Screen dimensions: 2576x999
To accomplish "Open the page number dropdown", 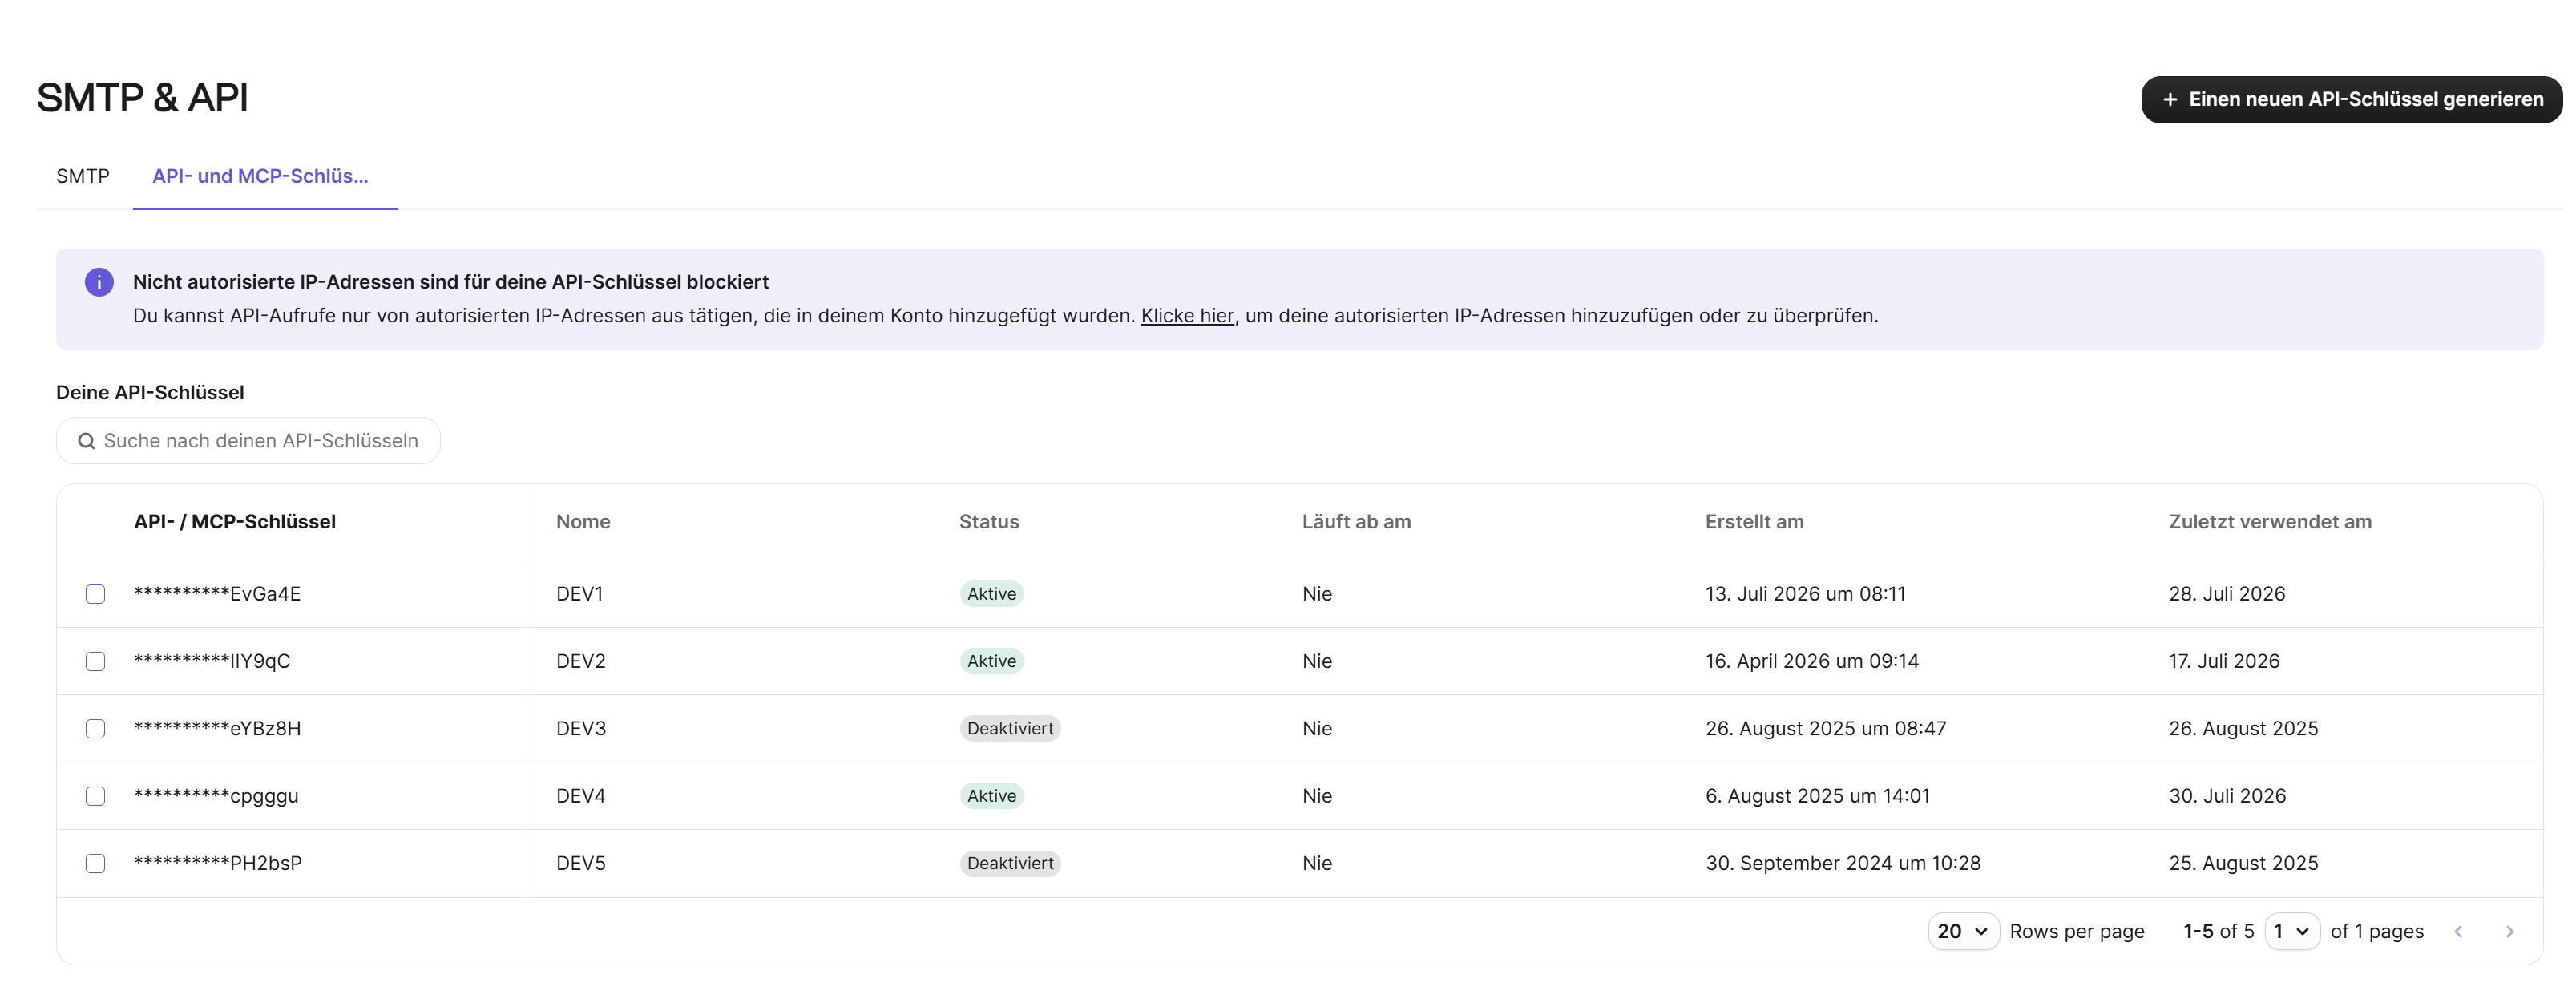I will pyautogui.click(x=2292, y=931).
